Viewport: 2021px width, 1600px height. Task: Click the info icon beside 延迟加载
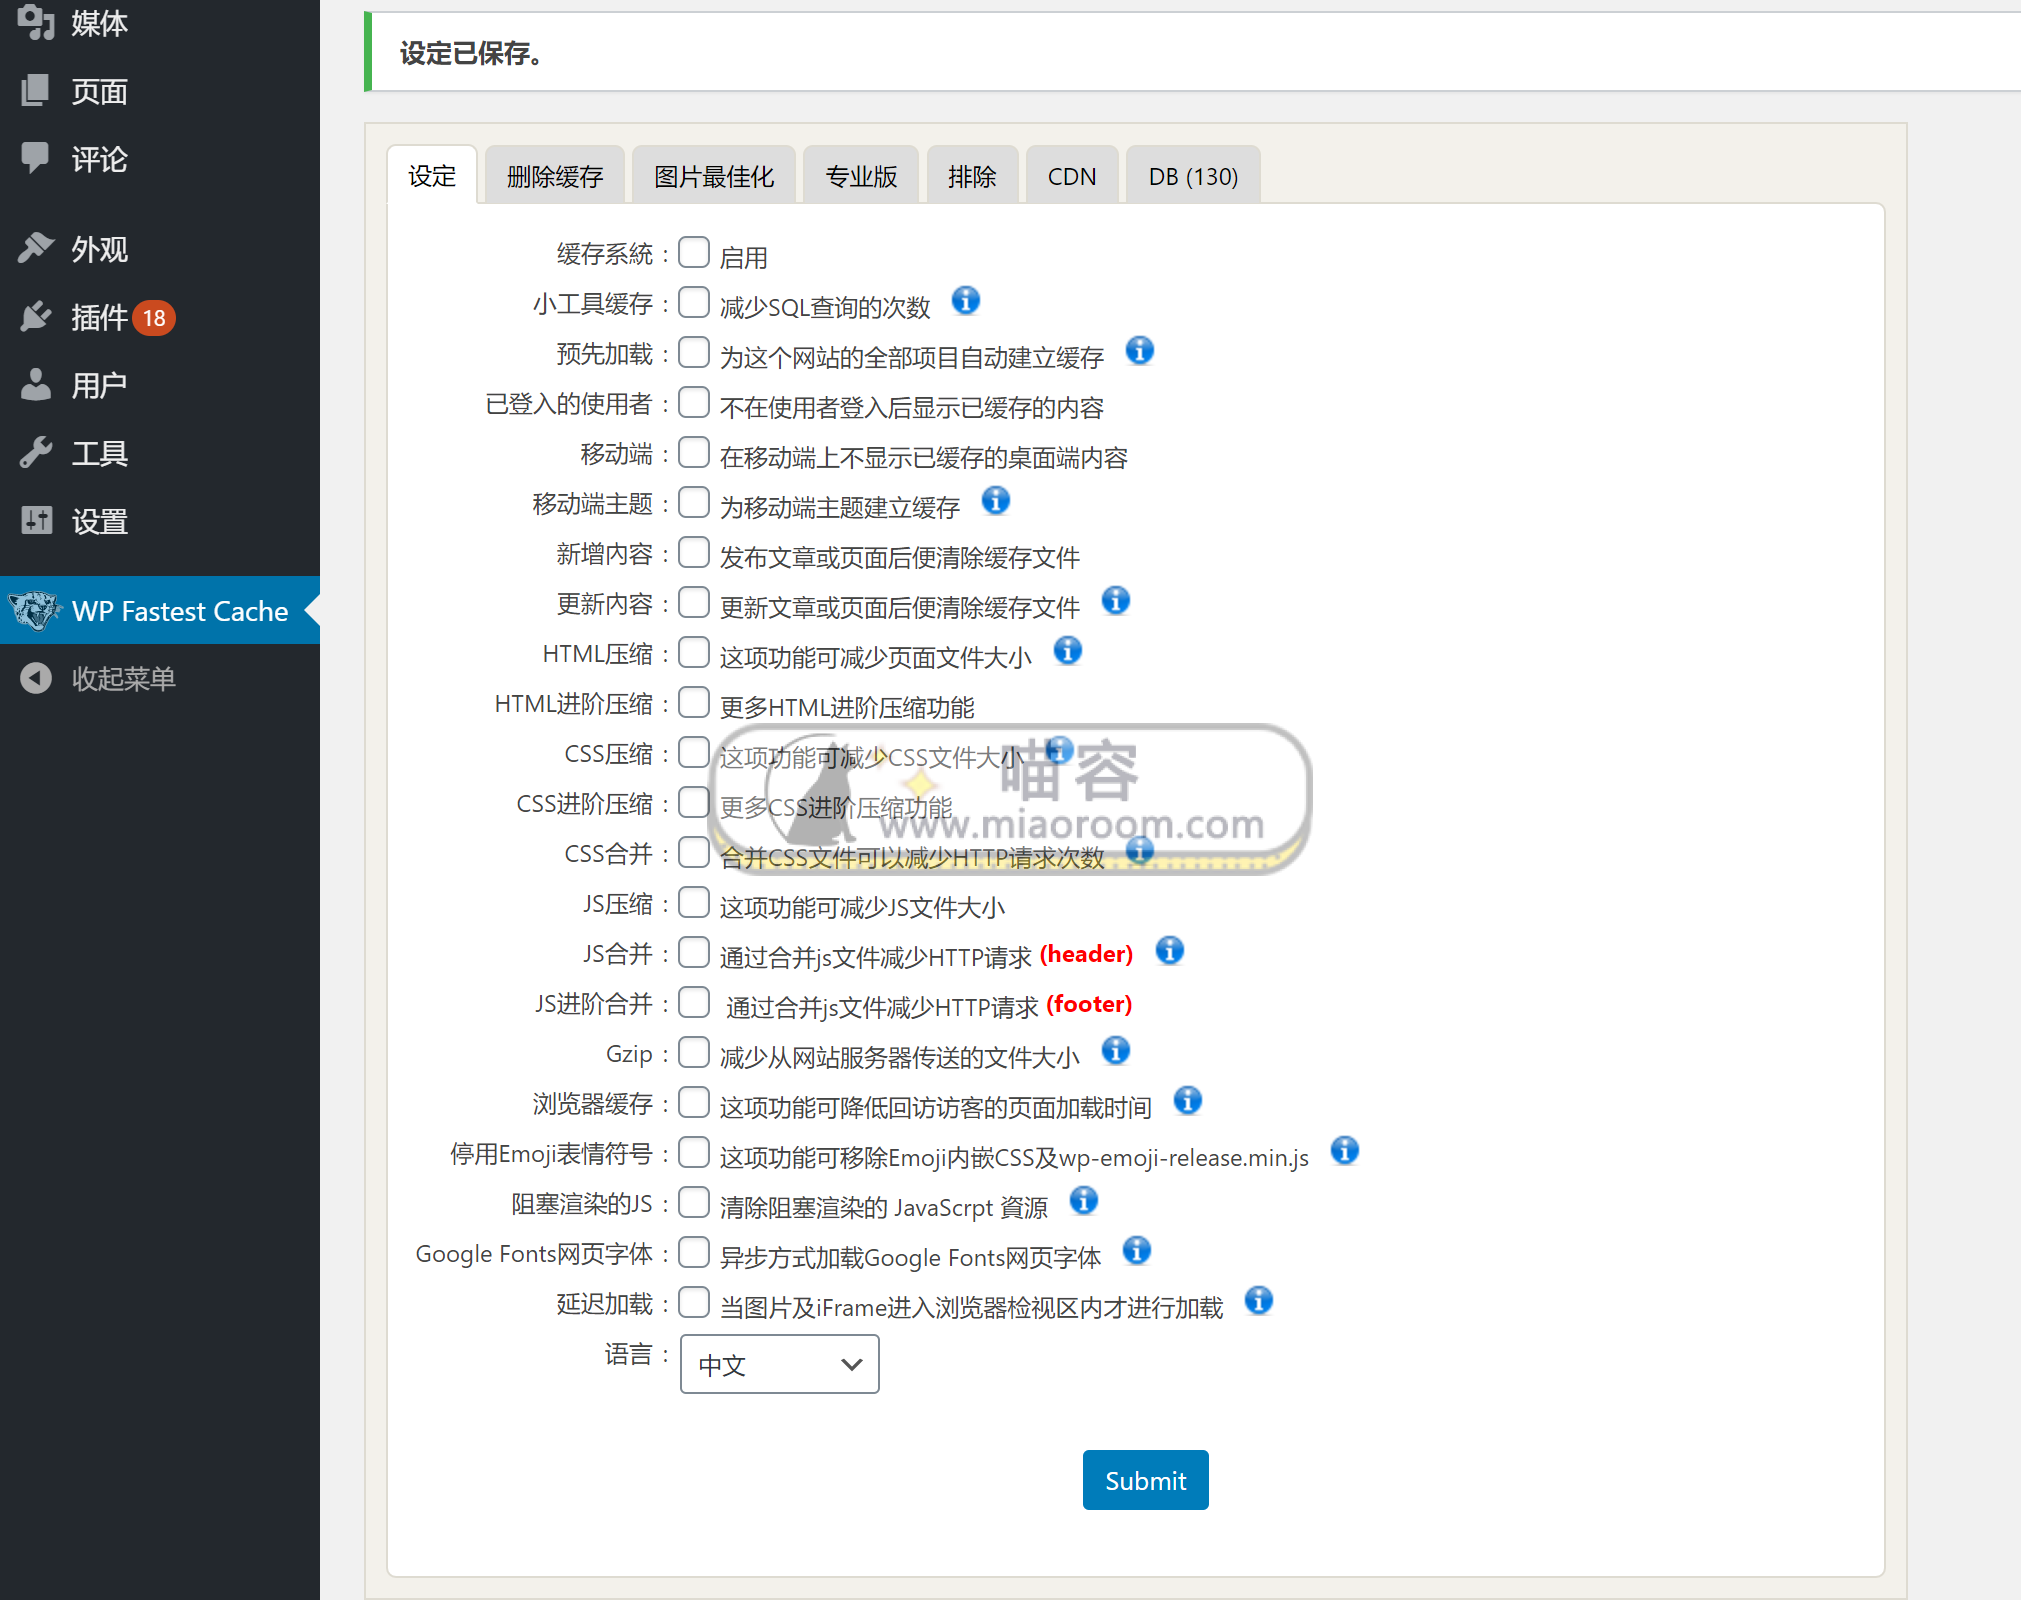point(1258,1300)
